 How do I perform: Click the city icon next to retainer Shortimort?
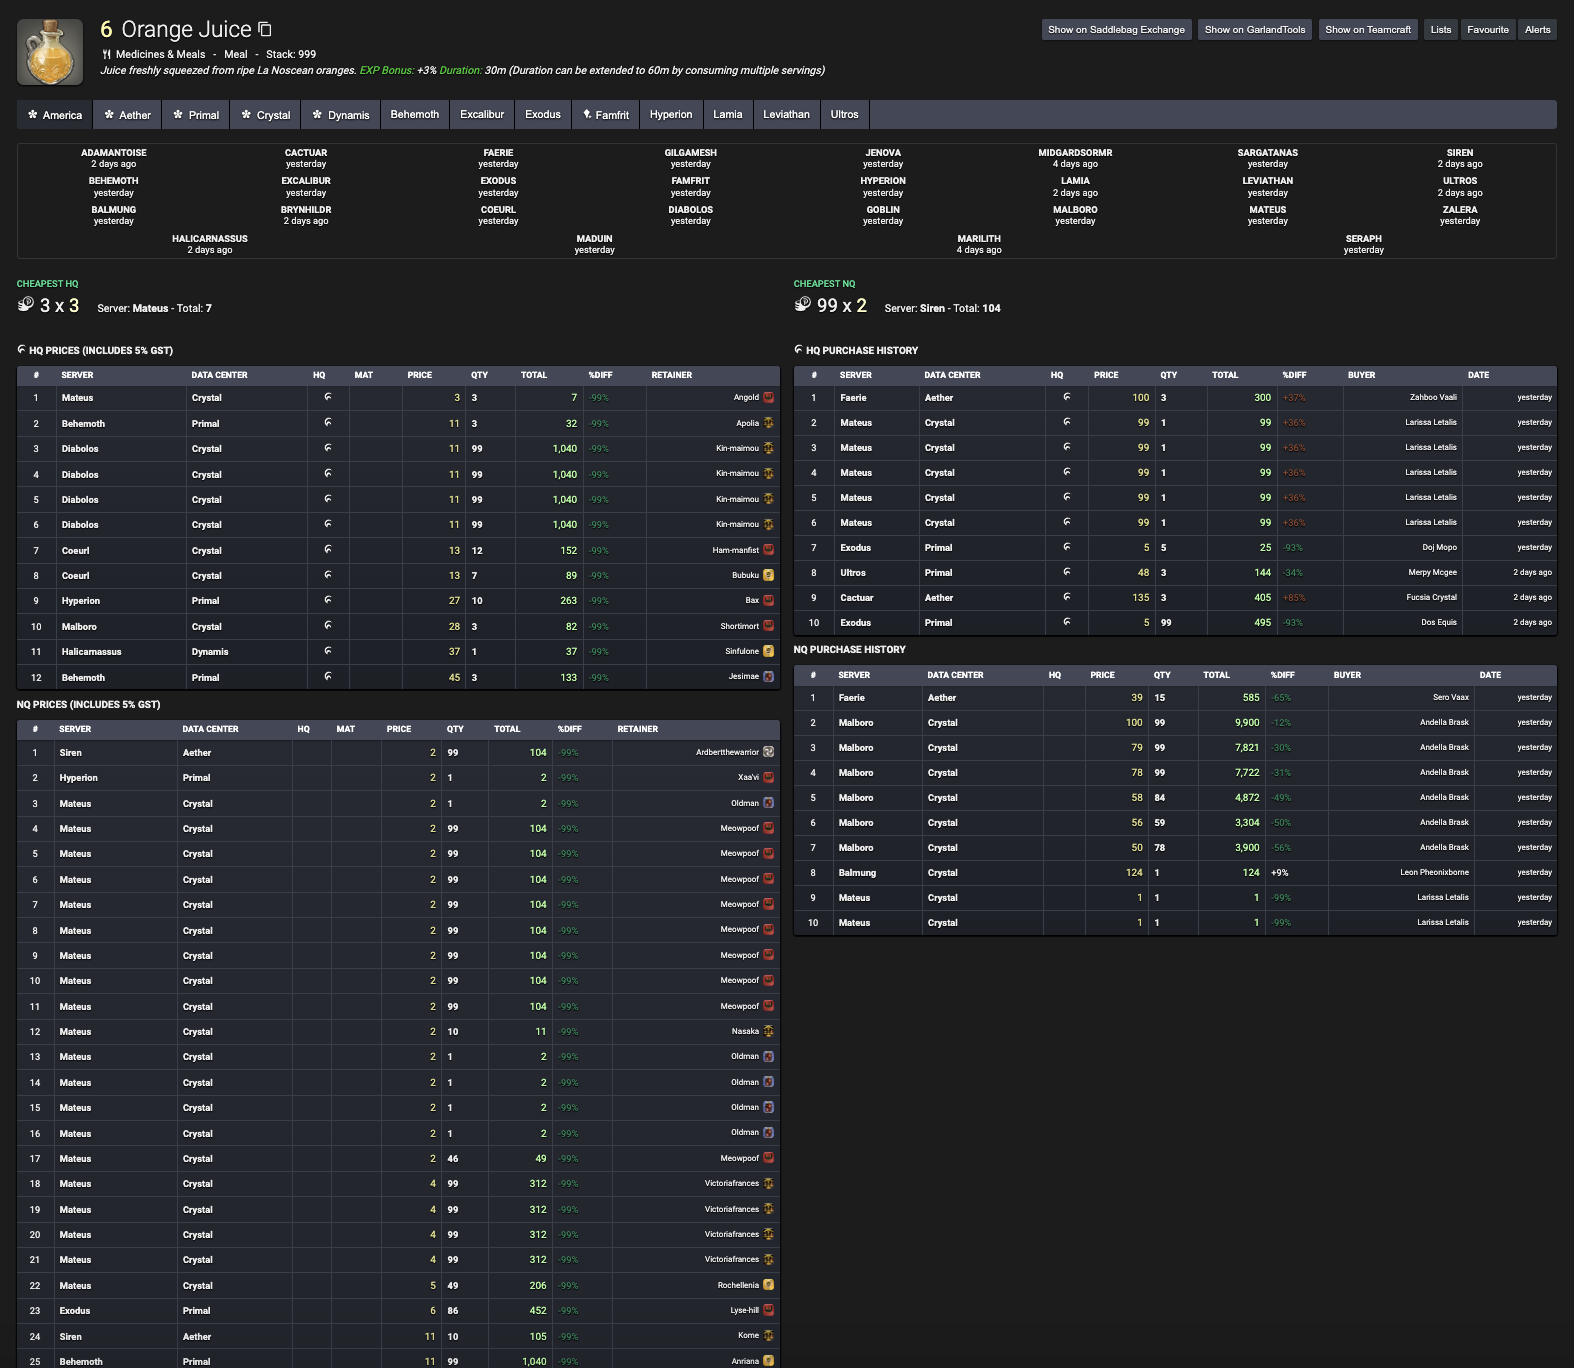pyautogui.click(x=769, y=626)
